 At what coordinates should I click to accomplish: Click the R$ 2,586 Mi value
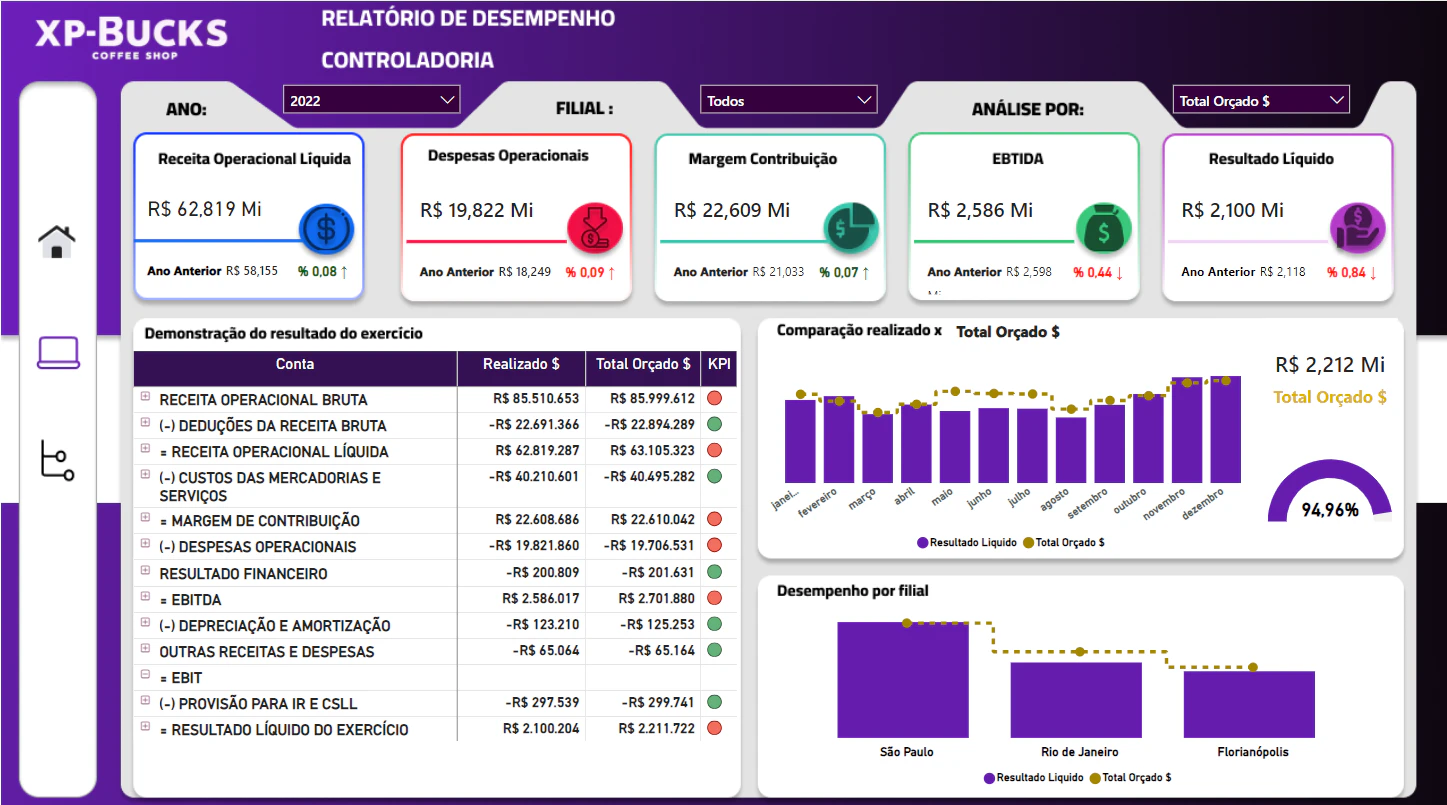(x=980, y=210)
